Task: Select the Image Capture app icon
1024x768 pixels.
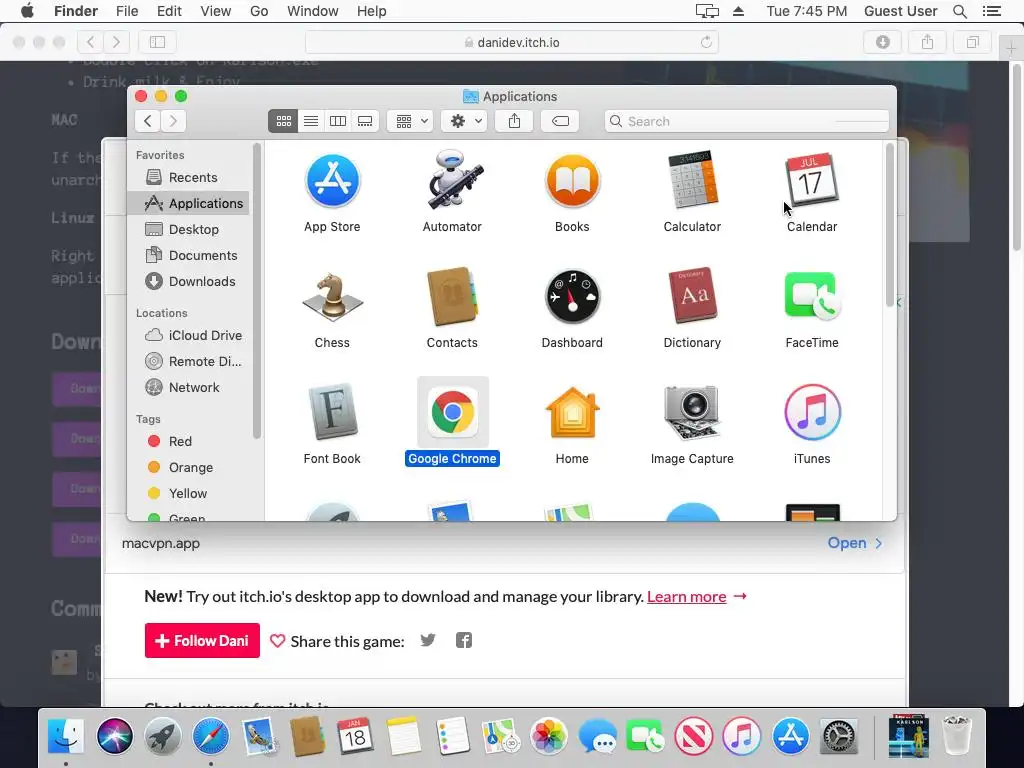Action: point(692,413)
